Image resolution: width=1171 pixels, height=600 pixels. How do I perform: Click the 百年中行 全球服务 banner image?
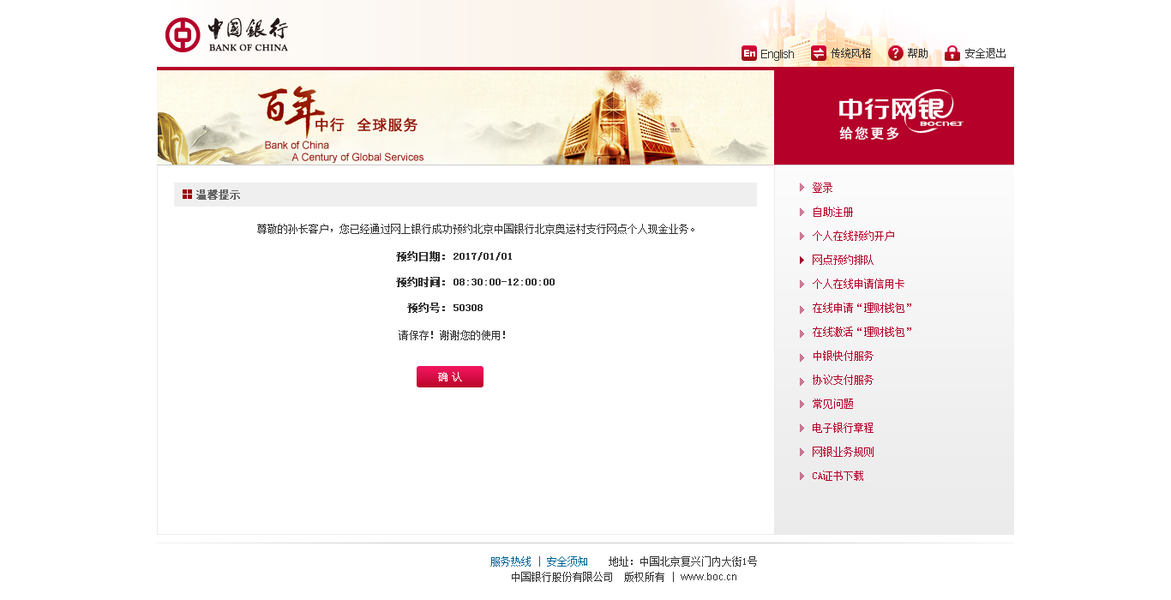click(465, 117)
